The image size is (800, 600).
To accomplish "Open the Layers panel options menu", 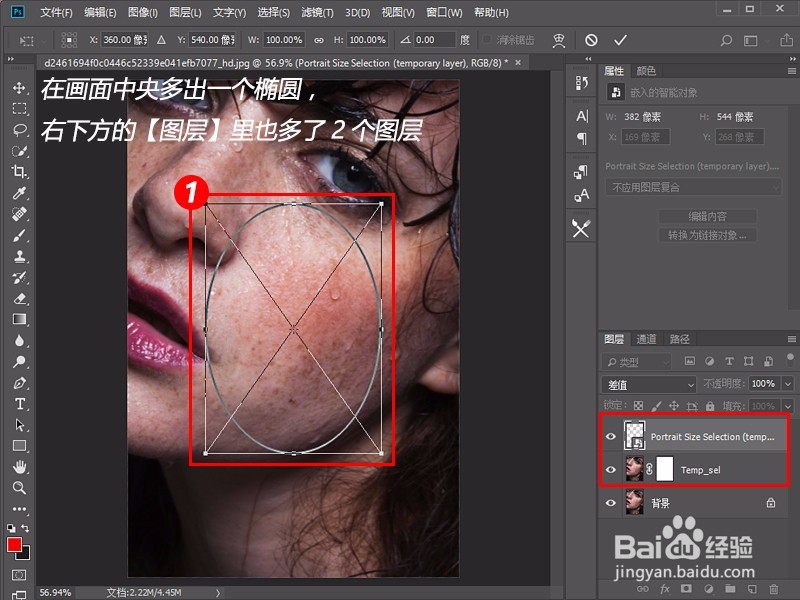I will coord(792,339).
